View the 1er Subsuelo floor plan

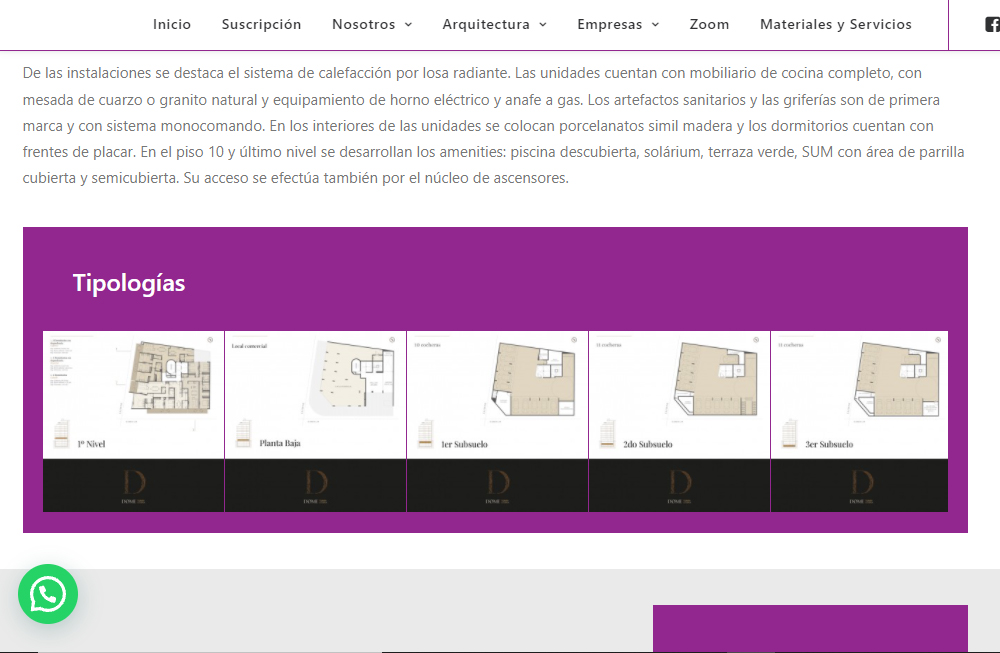(x=498, y=395)
